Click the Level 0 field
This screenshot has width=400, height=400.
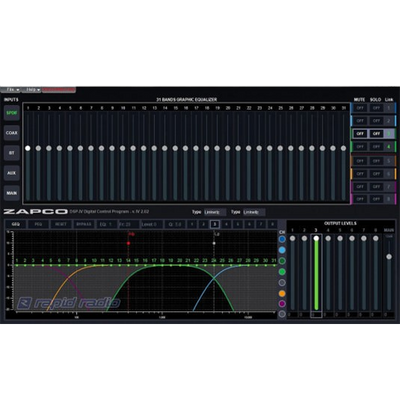tap(152, 224)
